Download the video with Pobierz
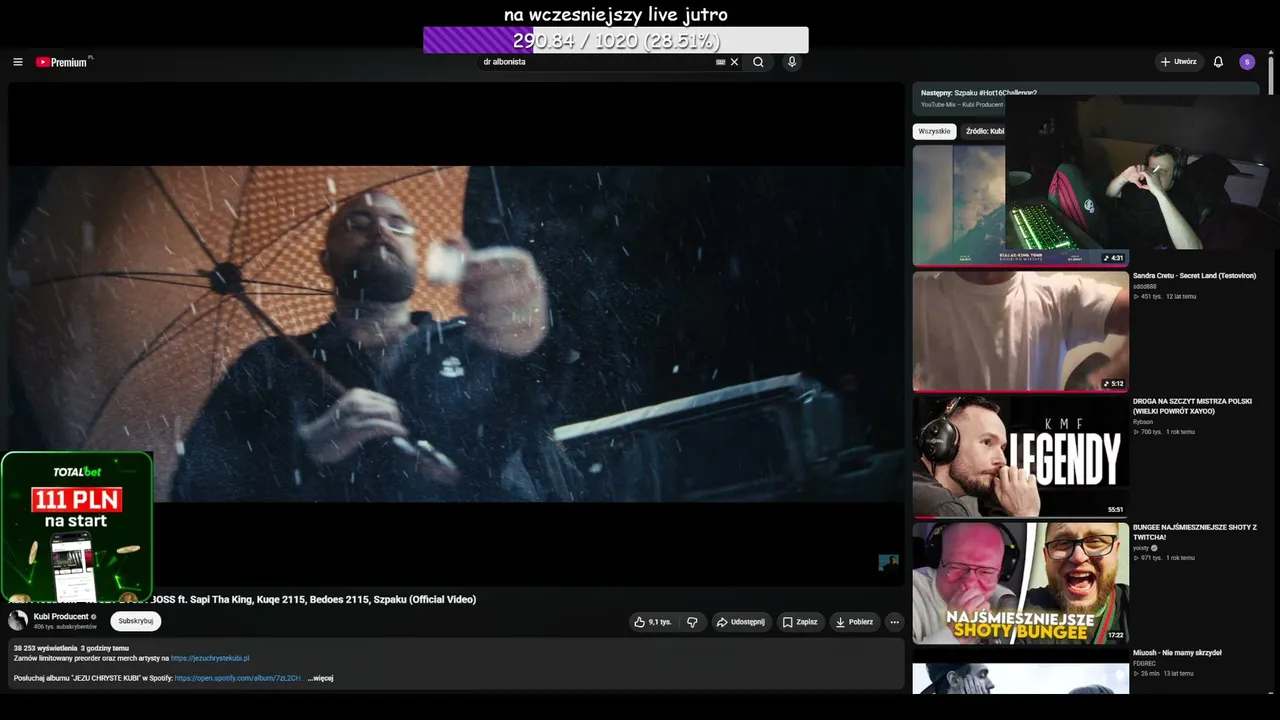 tap(855, 622)
